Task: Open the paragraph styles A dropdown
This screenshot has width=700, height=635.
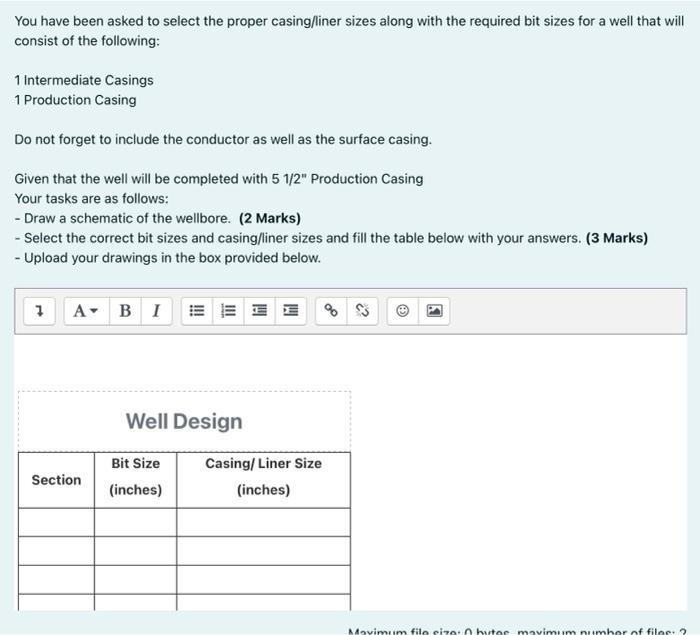Action: tap(86, 311)
